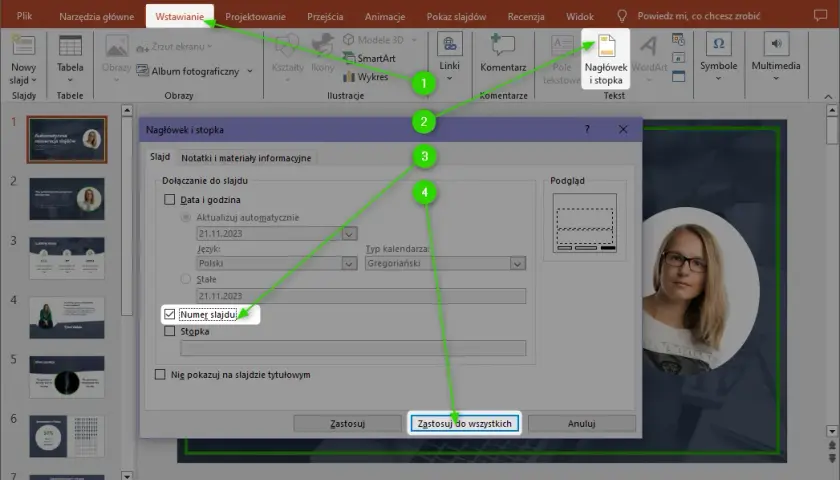Click the date and time icon in the Tekst group
840x480 pixels.
[678, 39]
